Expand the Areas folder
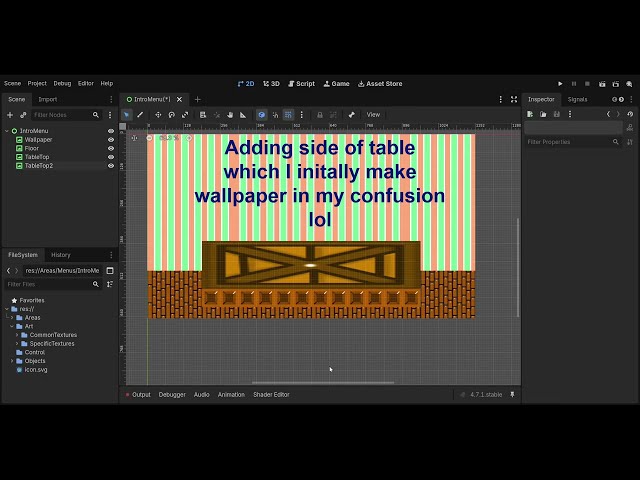Viewport: 640px width, 480px height. click(x=12, y=318)
